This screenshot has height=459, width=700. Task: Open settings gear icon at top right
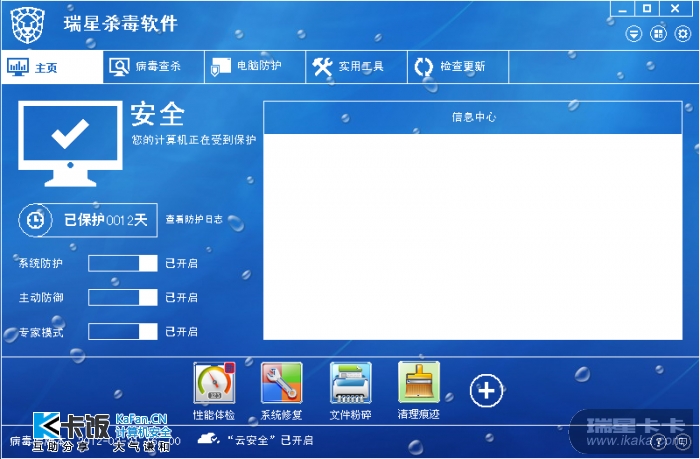(x=683, y=34)
